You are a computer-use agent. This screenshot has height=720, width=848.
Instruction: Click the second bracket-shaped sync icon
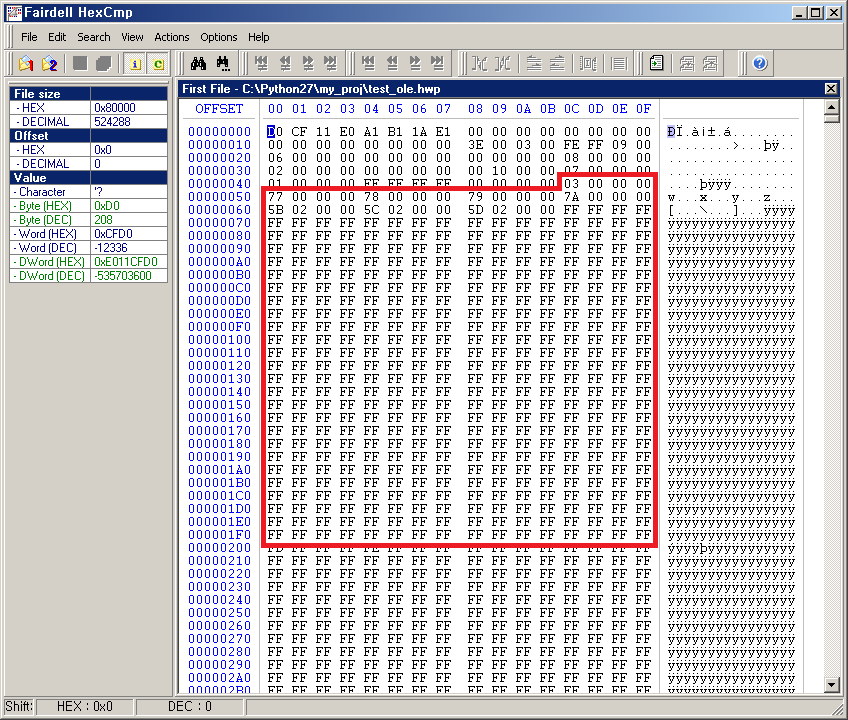point(502,64)
